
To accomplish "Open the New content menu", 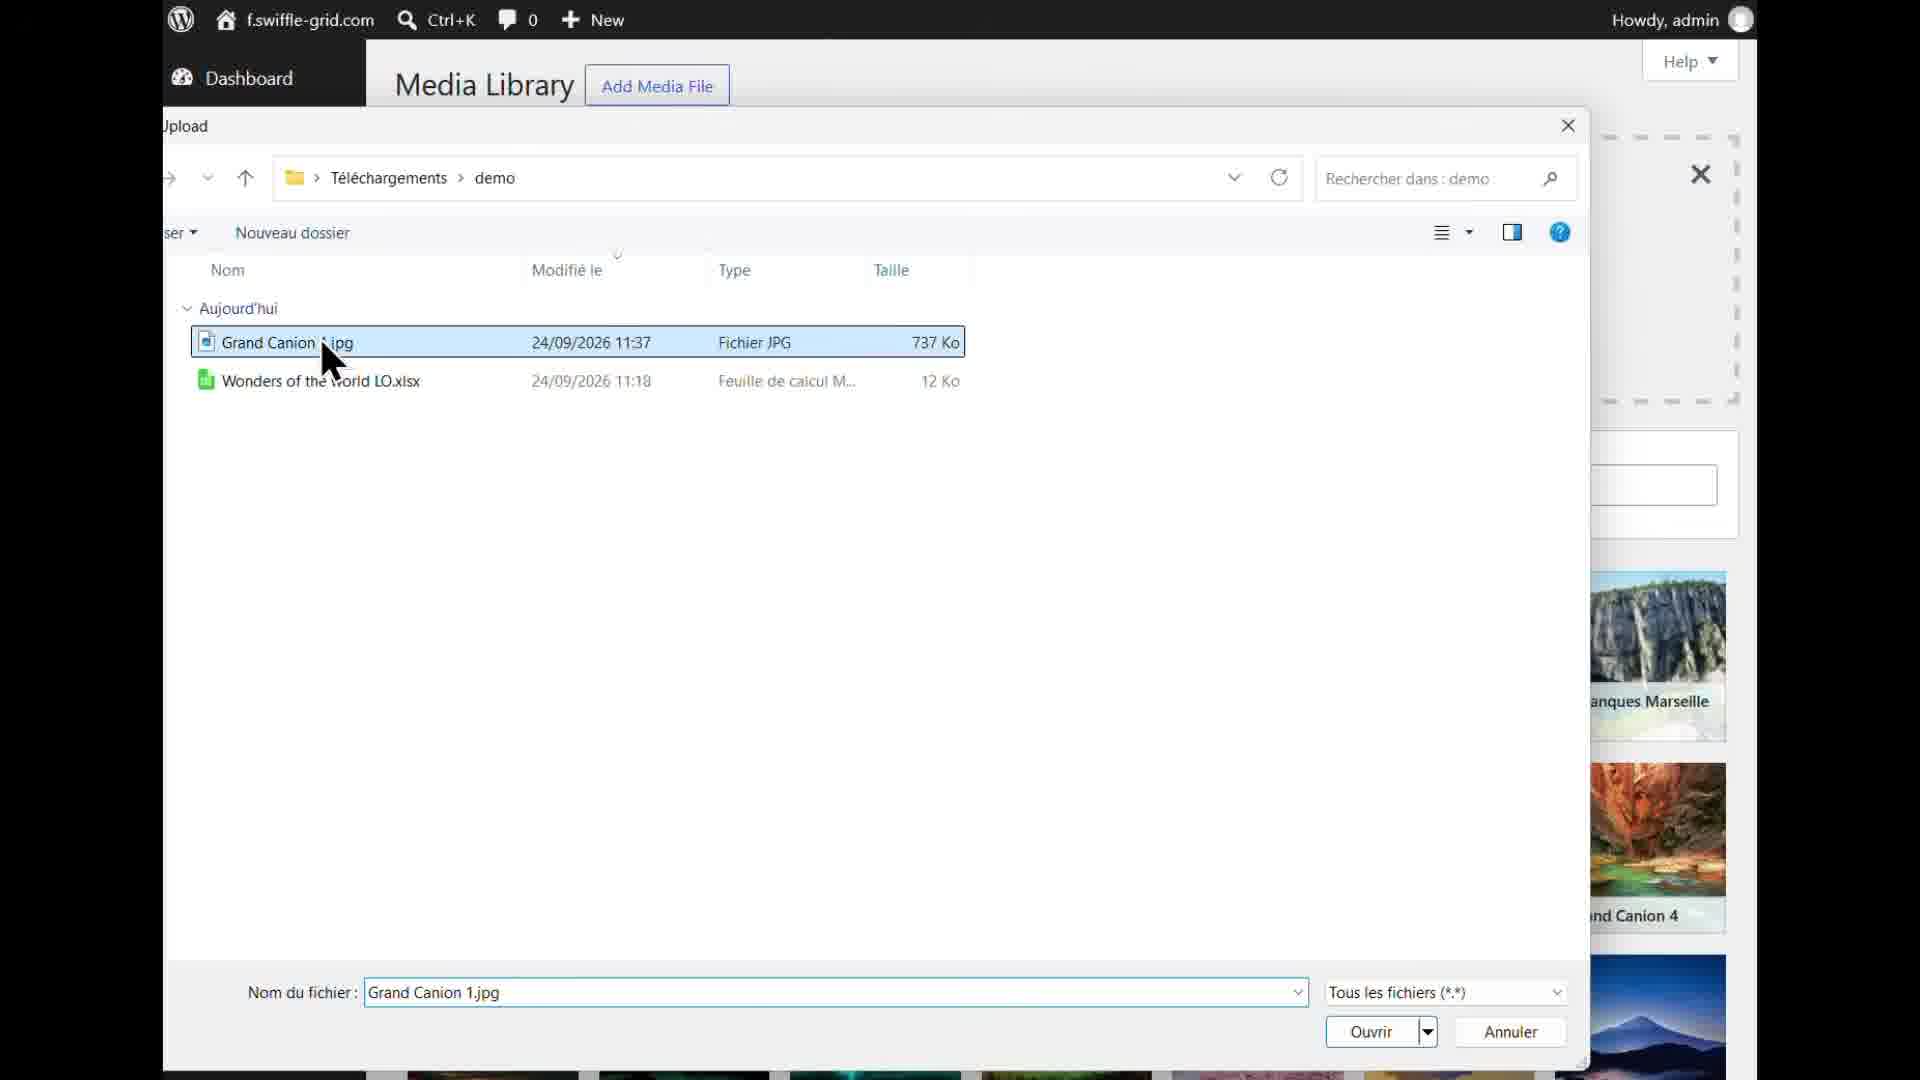I will tap(593, 20).
